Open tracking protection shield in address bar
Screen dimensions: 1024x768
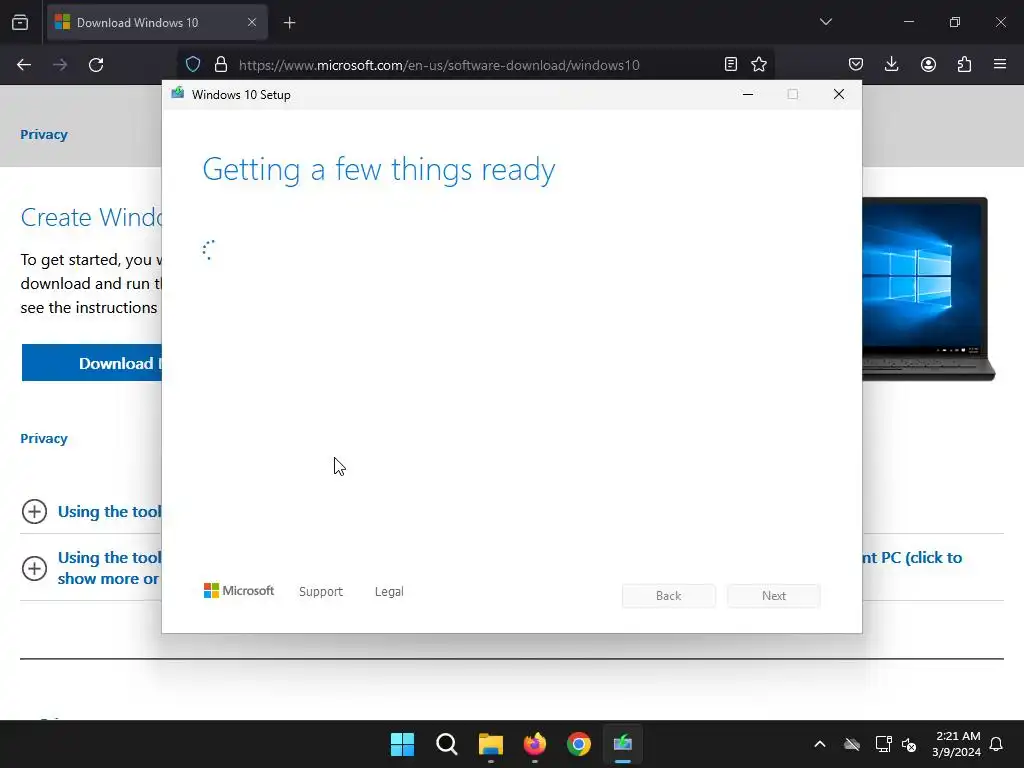pyautogui.click(x=193, y=64)
